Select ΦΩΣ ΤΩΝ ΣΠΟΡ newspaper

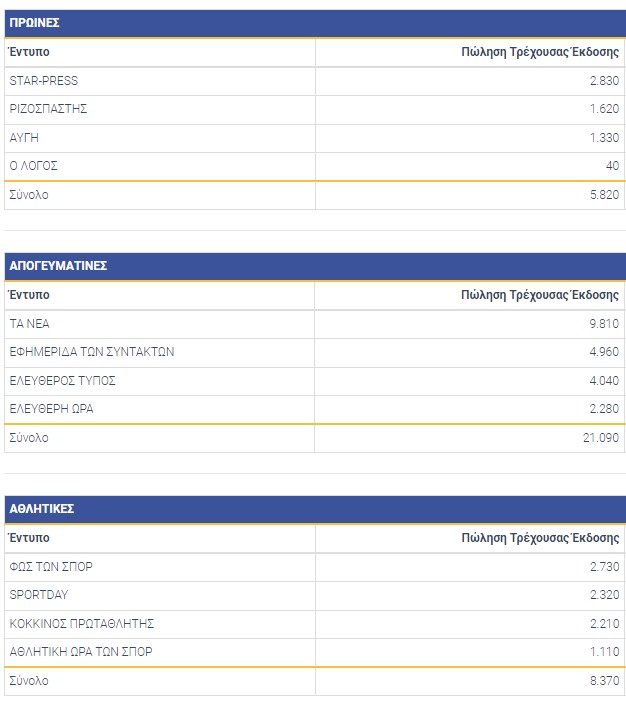tap(50, 567)
